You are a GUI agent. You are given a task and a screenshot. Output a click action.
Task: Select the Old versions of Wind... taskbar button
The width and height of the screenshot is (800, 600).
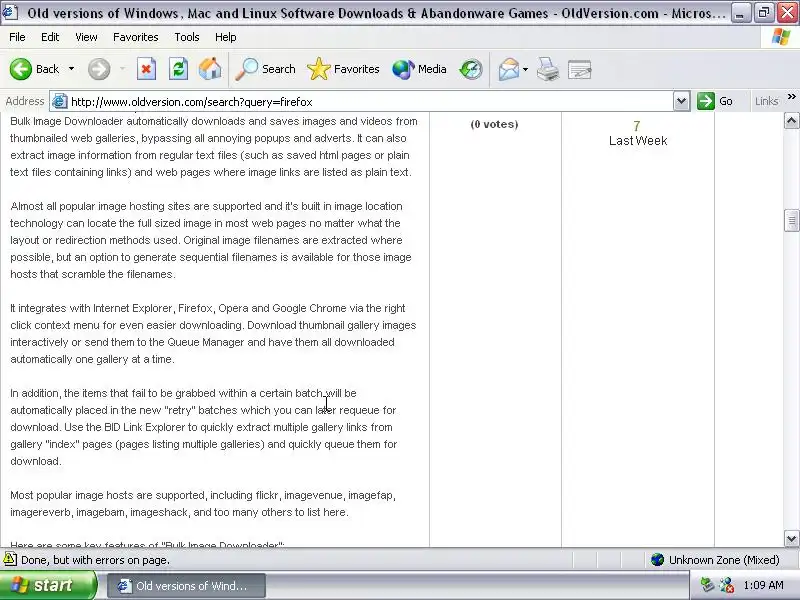tap(186, 586)
